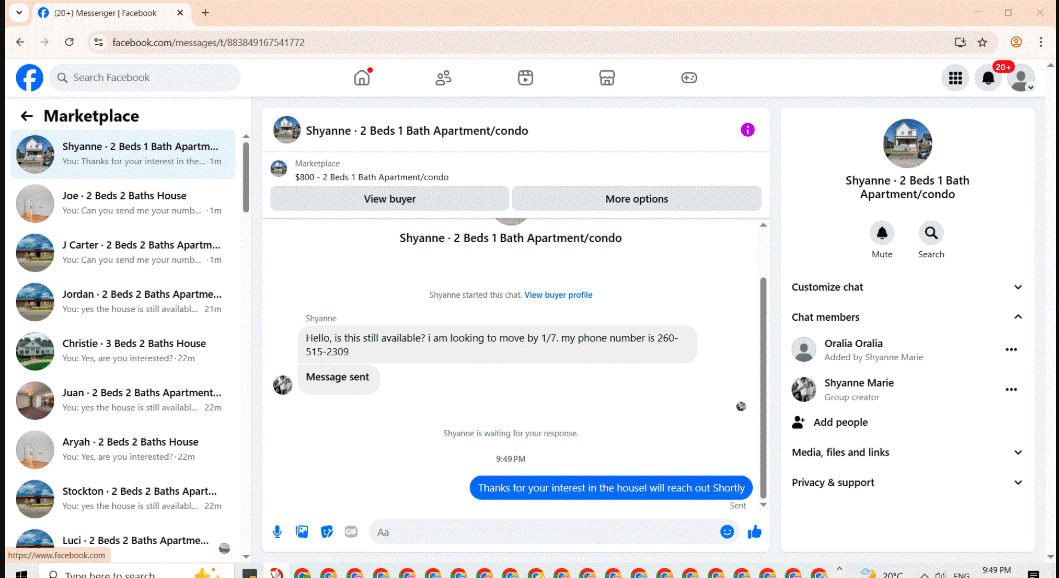Click the browser address bar URL
This screenshot has width=1059, height=578.
pos(208,43)
